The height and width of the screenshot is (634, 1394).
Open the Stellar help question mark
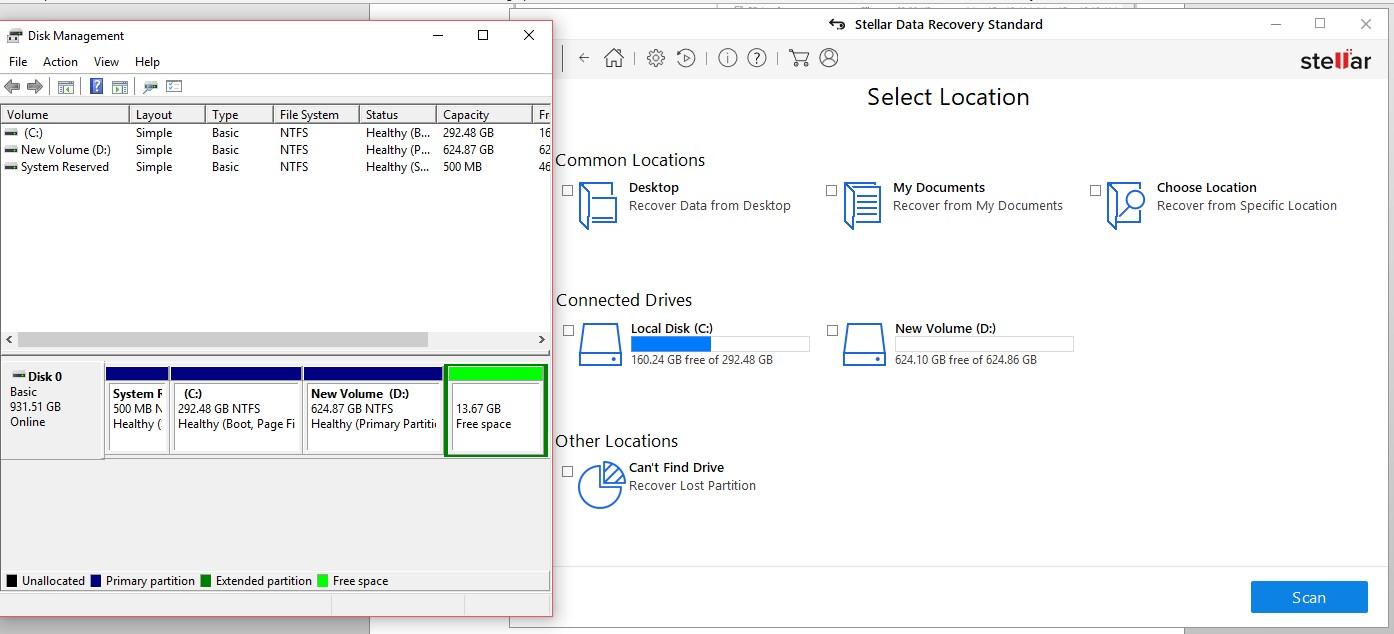click(x=757, y=58)
